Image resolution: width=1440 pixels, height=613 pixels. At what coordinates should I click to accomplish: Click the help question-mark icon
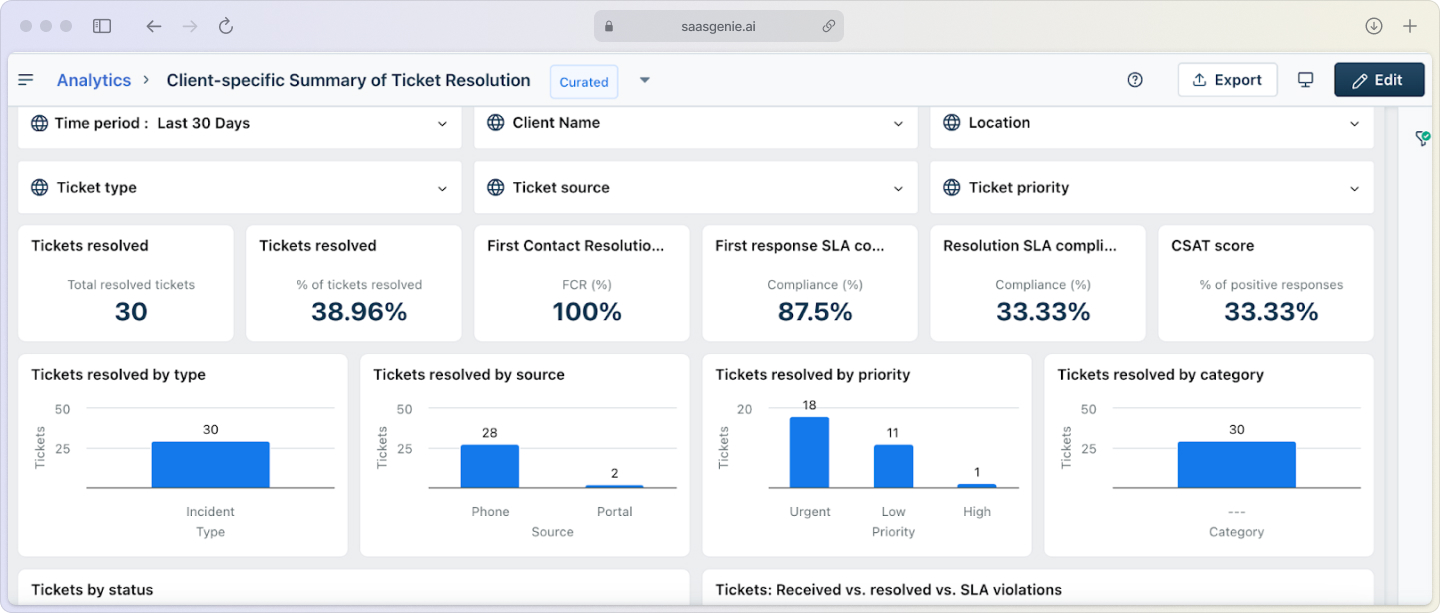click(1135, 79)
